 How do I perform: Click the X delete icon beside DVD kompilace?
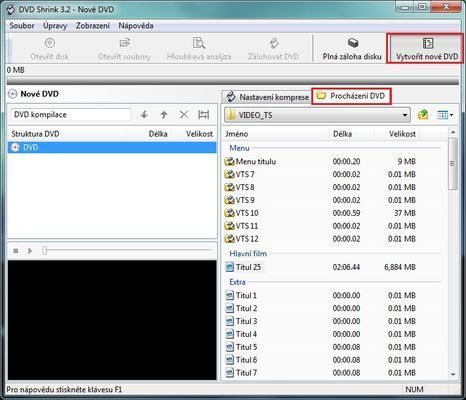tap(184, 115)
